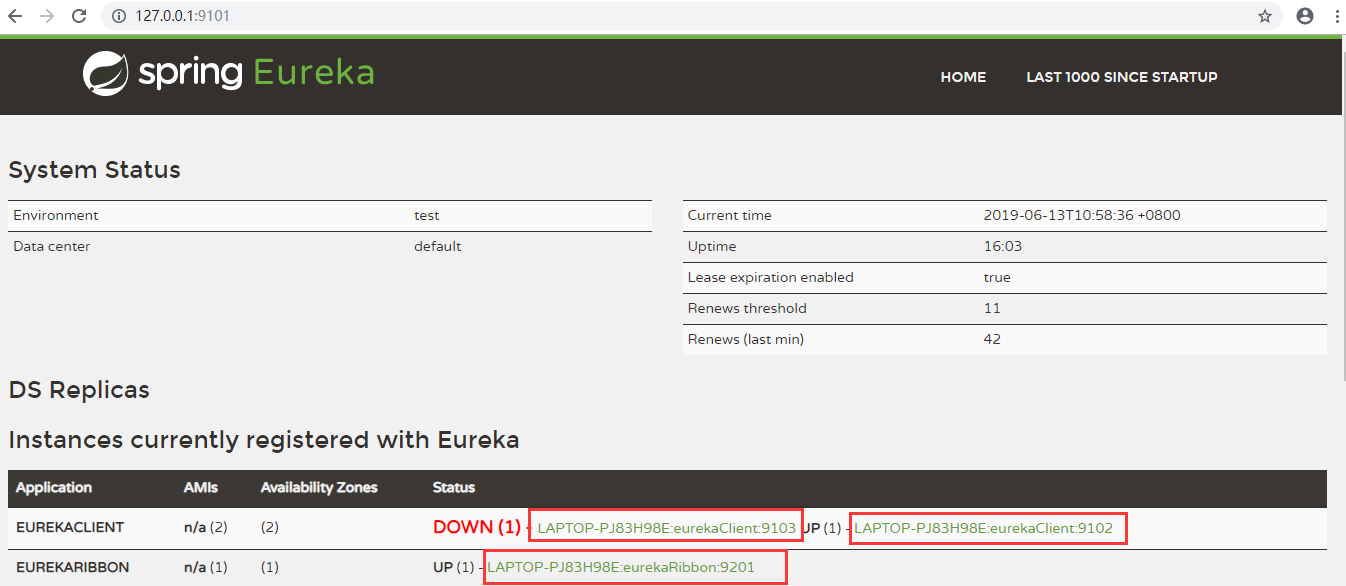
Task: Reload the page with refresh icon
Action: (77, 16)
